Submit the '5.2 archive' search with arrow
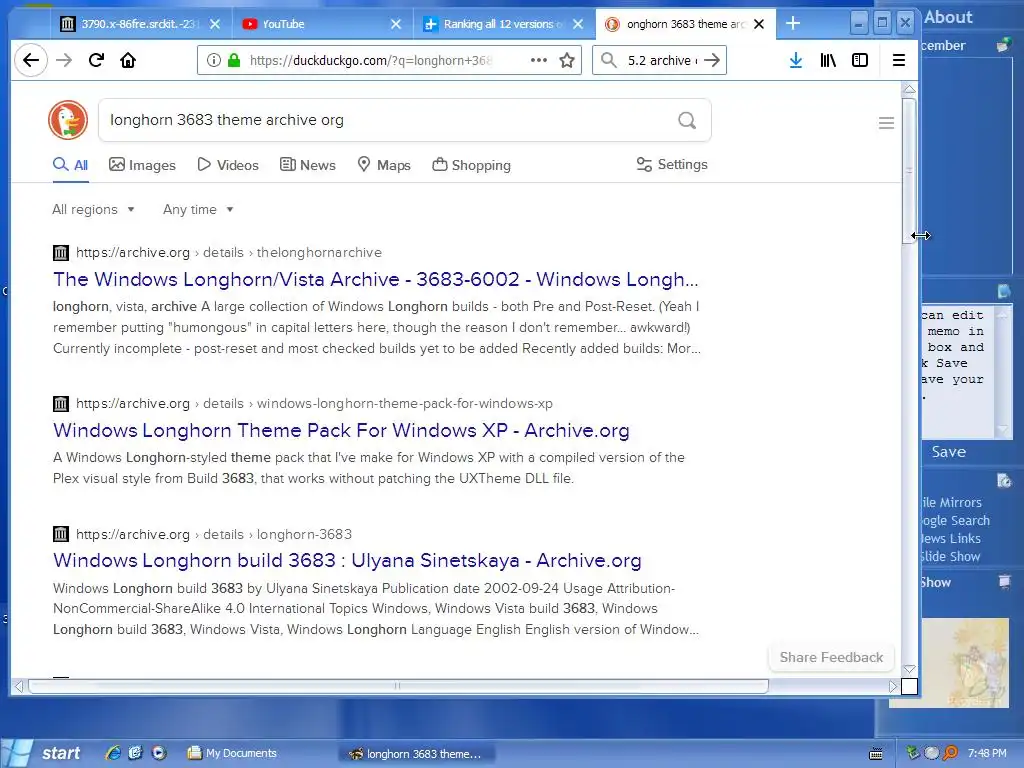 [712, 60]
